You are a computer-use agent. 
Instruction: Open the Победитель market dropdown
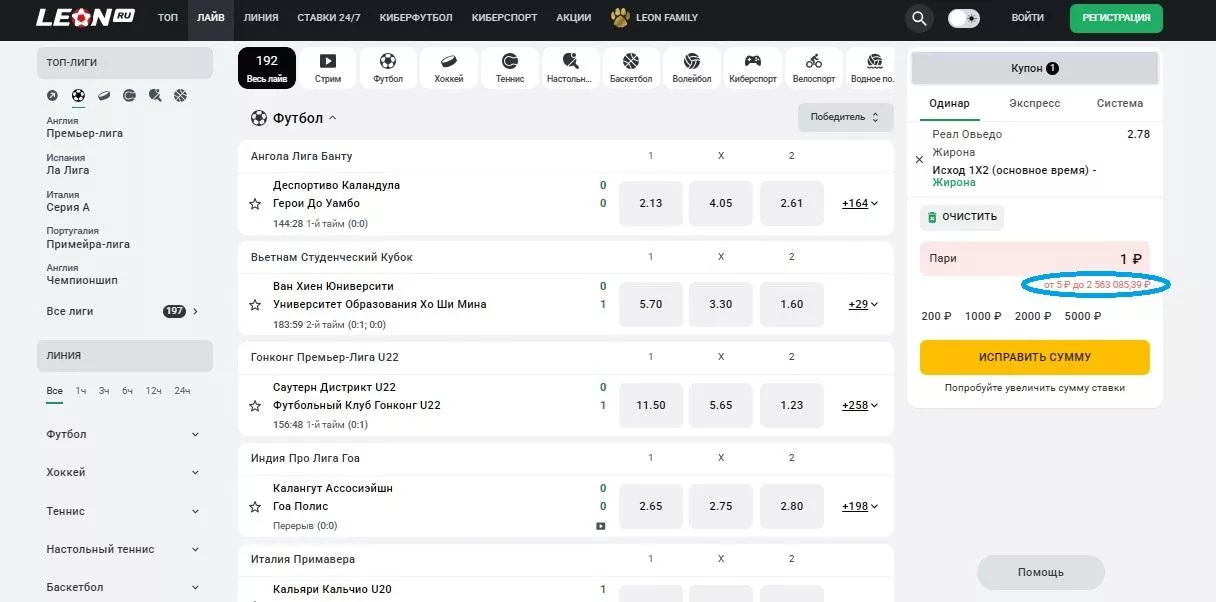(x=845, y=117)
